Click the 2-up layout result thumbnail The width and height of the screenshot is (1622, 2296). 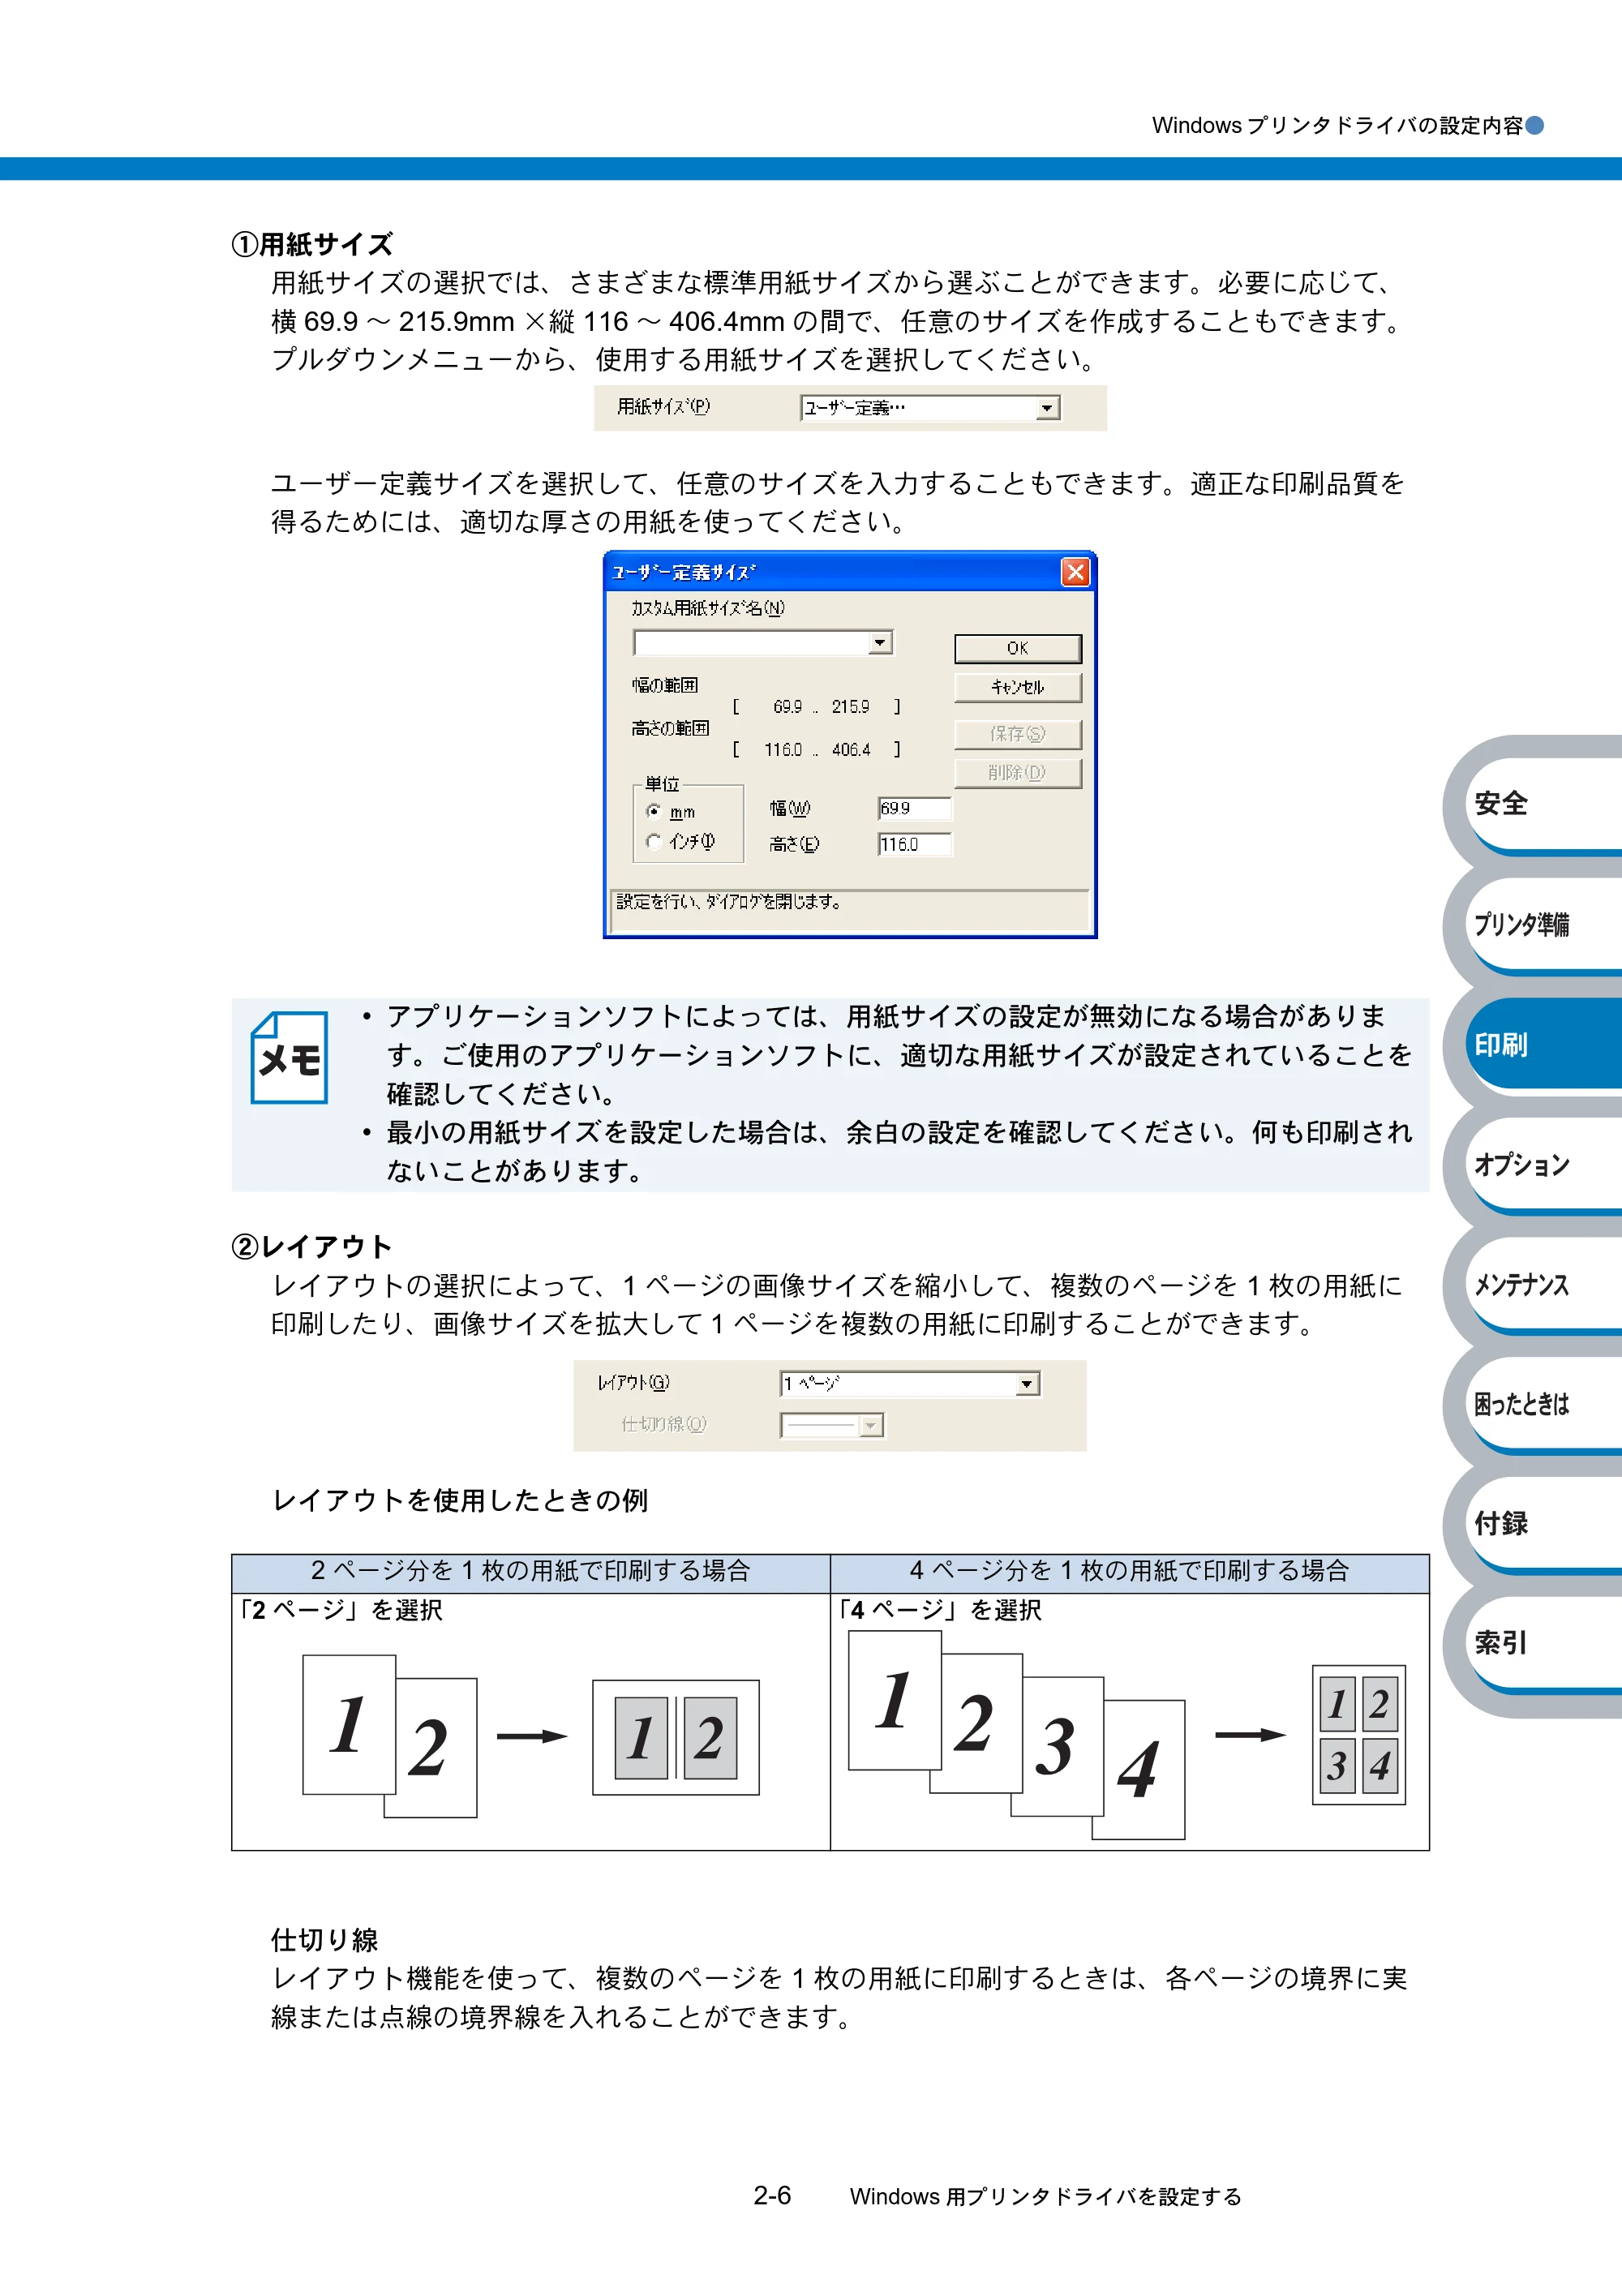(676, 1737)
